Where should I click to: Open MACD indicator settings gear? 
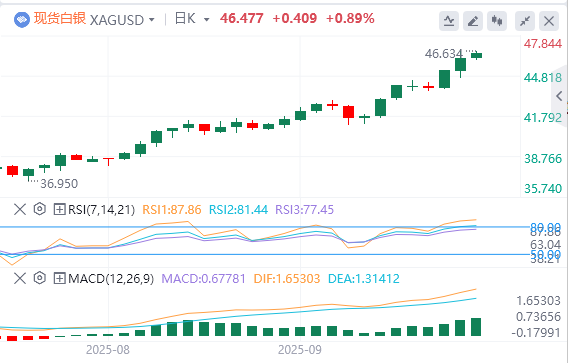pyautogui.click(x=39, y=278)
